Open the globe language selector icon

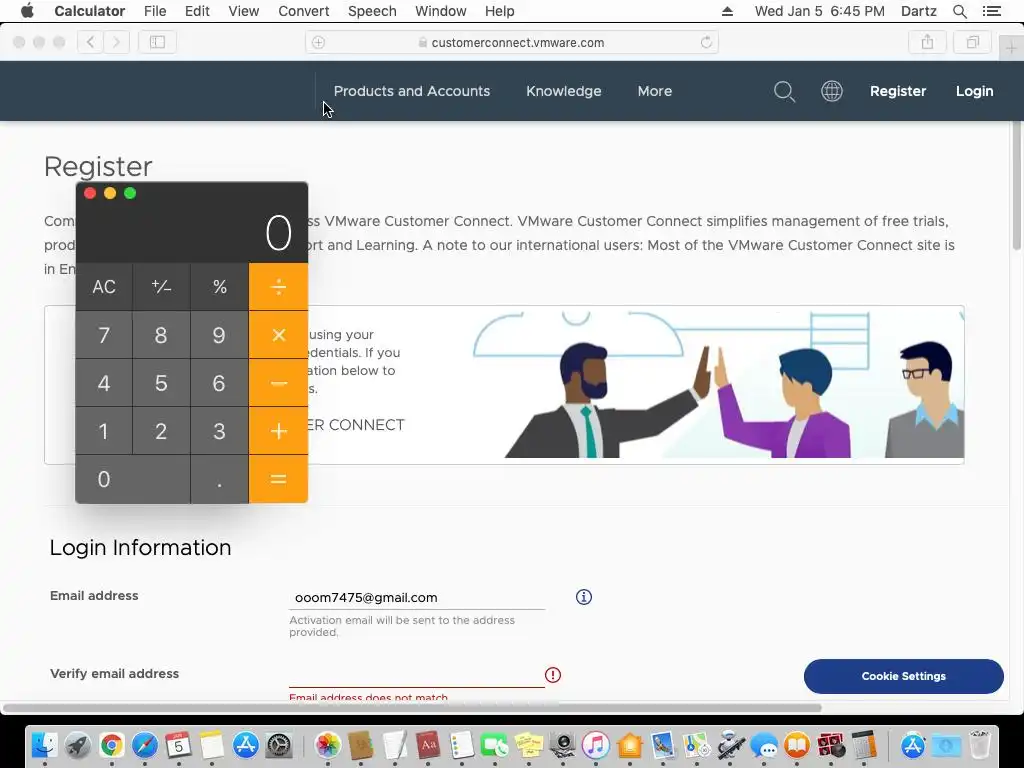point(831,91)
